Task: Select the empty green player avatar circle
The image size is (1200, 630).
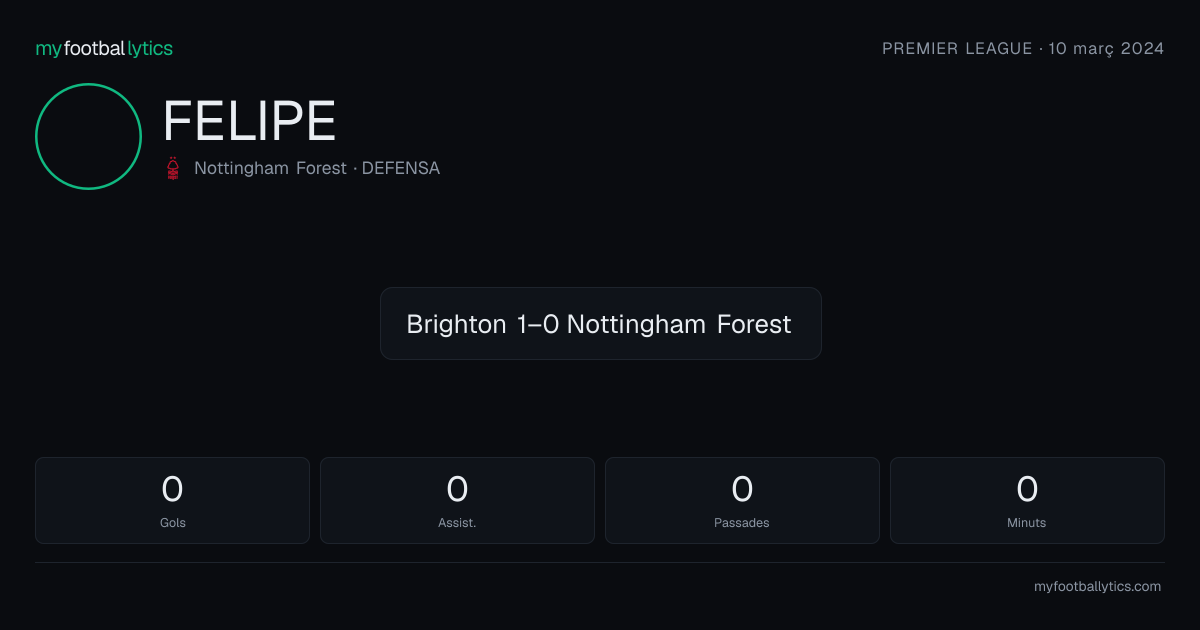Action: pyautogui.click(x=88, y=136)
